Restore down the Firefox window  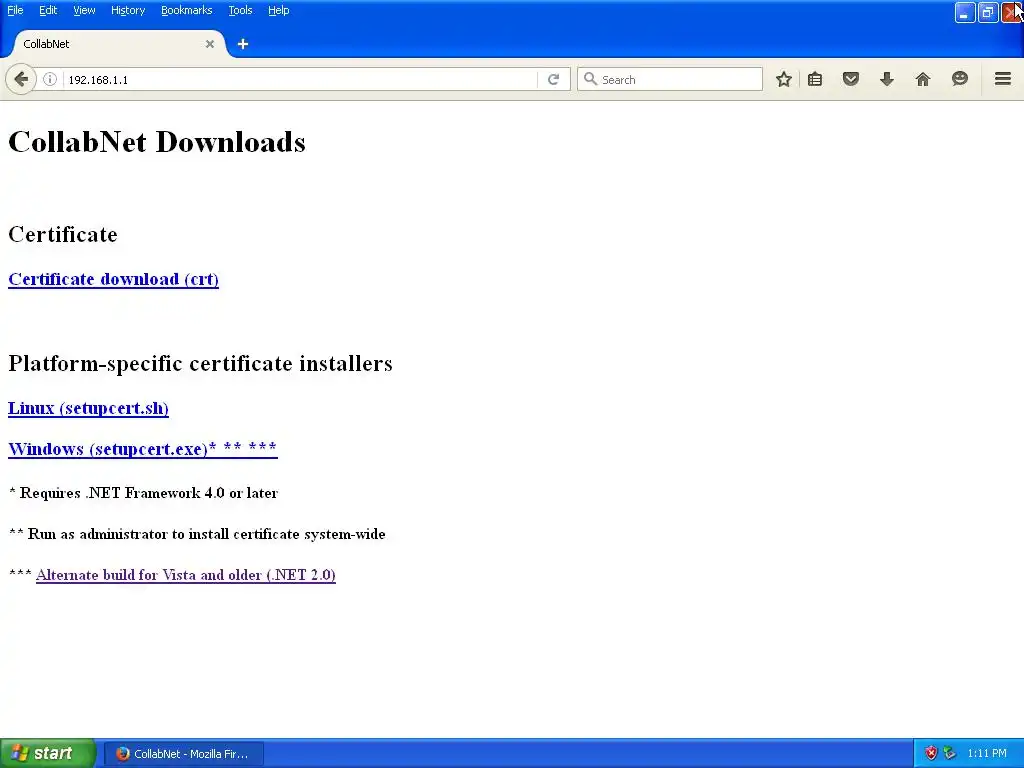pos(988,12)
